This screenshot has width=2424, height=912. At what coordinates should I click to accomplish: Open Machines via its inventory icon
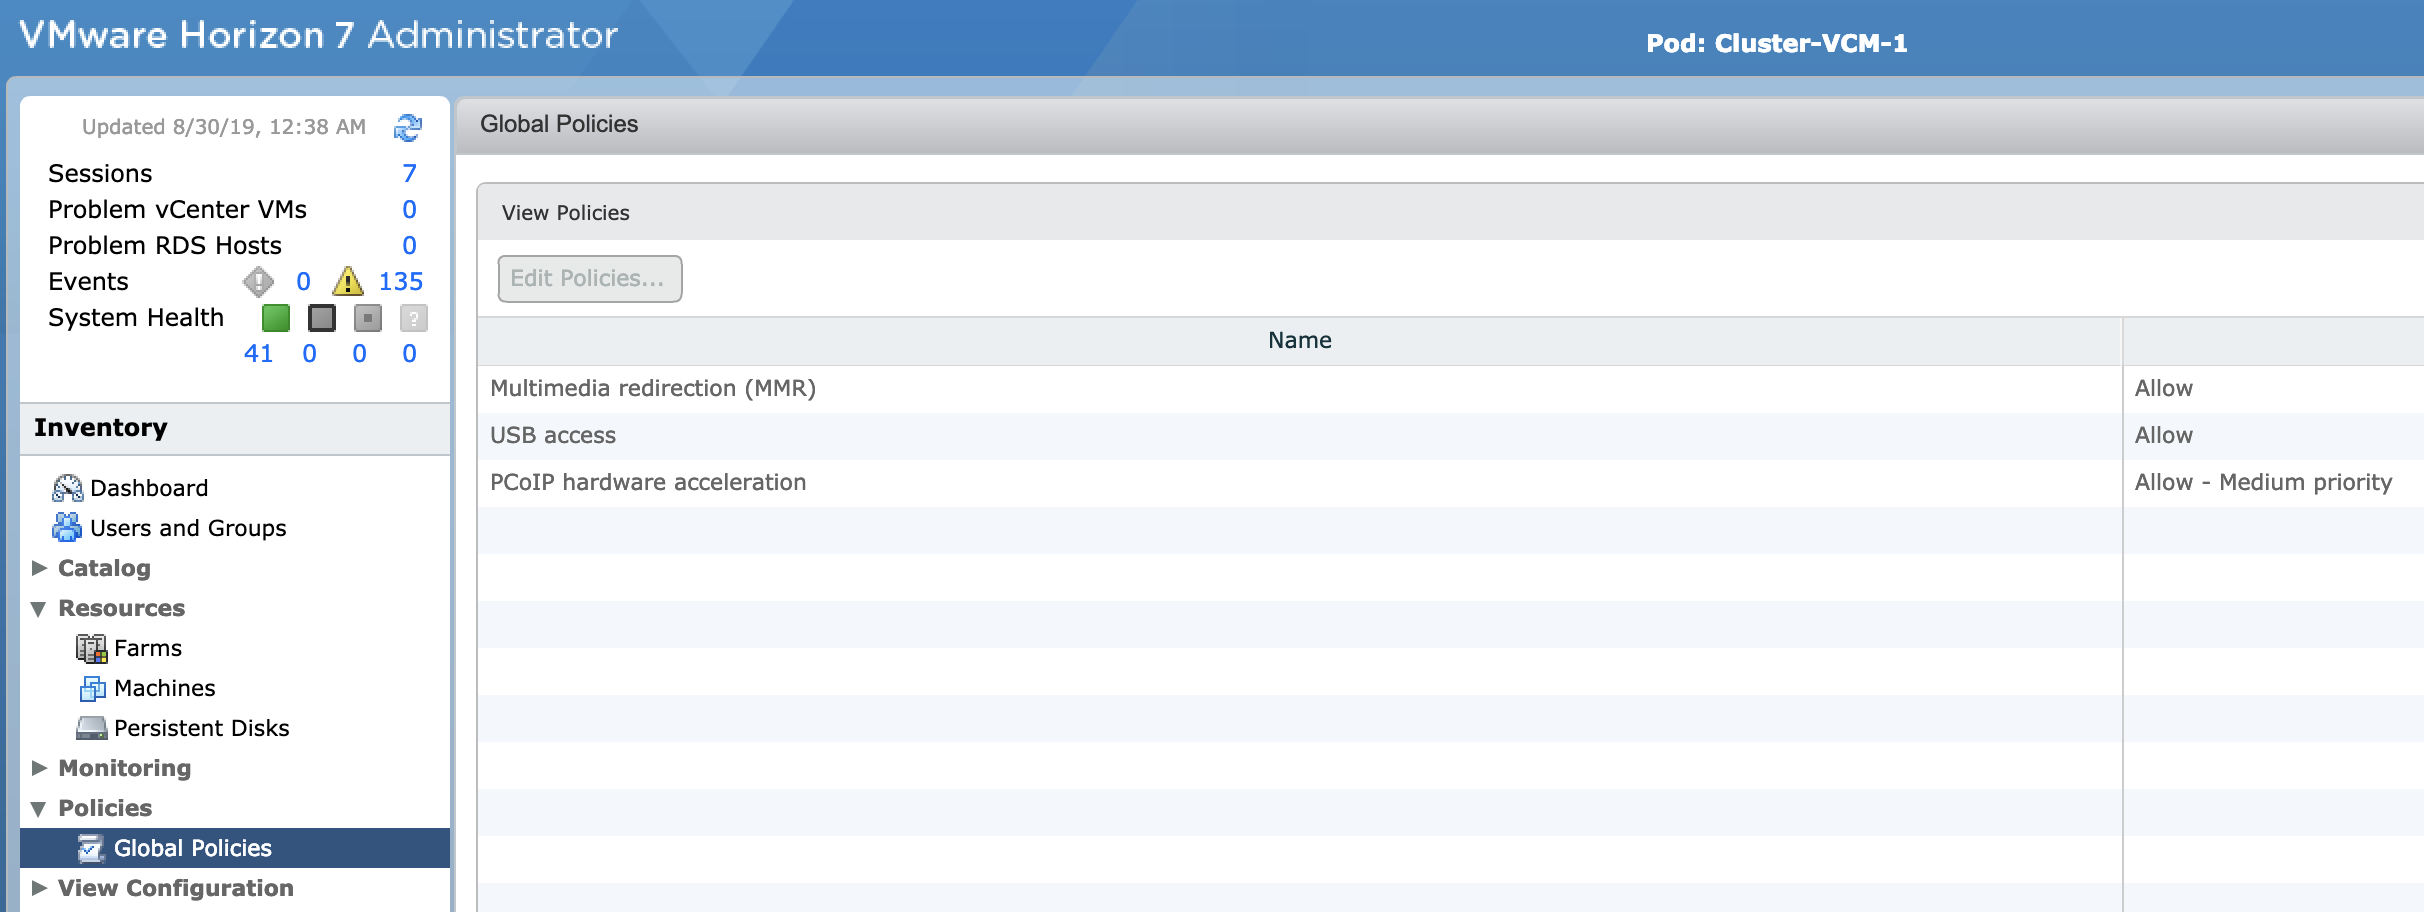coord(93,688)
